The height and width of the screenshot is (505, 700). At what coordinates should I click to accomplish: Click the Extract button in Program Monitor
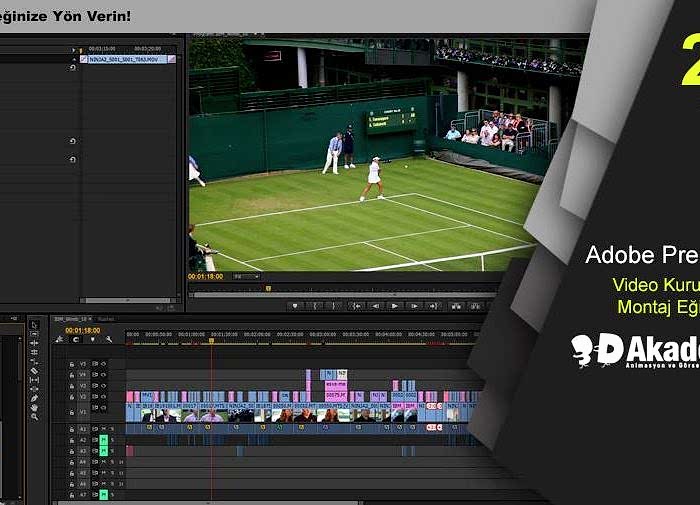click(x=475, y=306)
